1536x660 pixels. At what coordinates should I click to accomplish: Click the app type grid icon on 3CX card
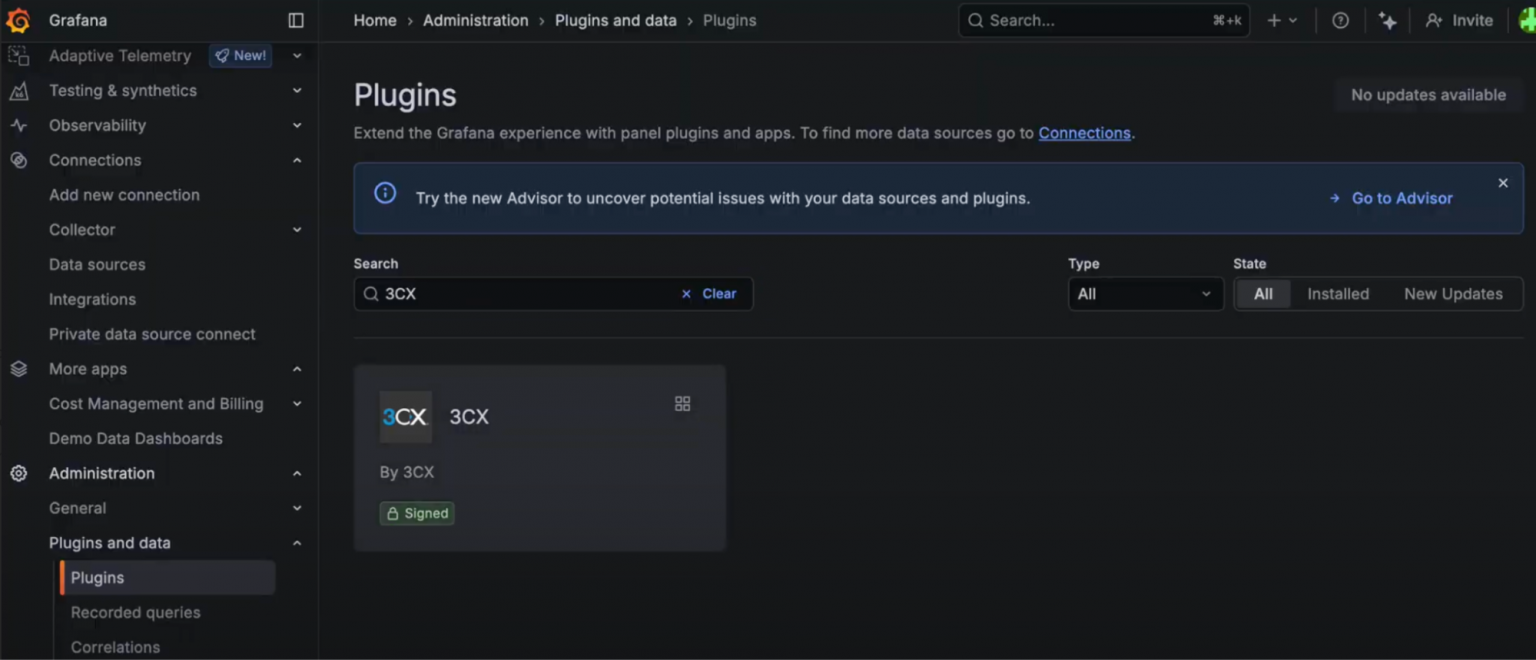coord(683,404)
